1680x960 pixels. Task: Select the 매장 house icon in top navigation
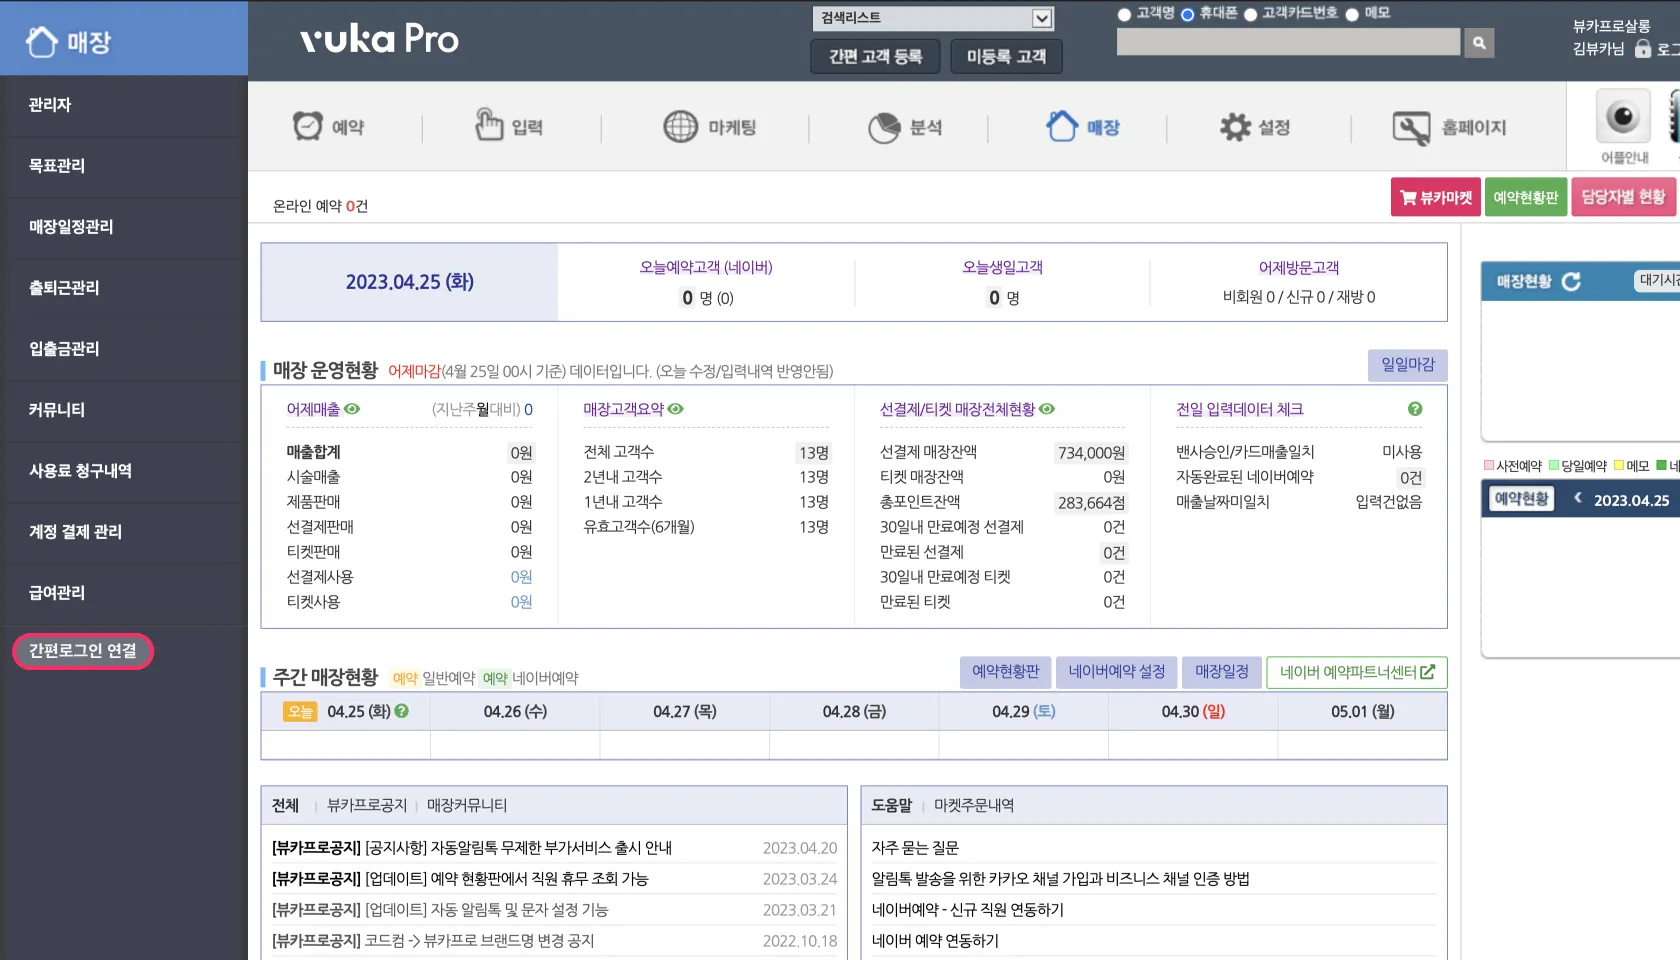coord(1062,126)
